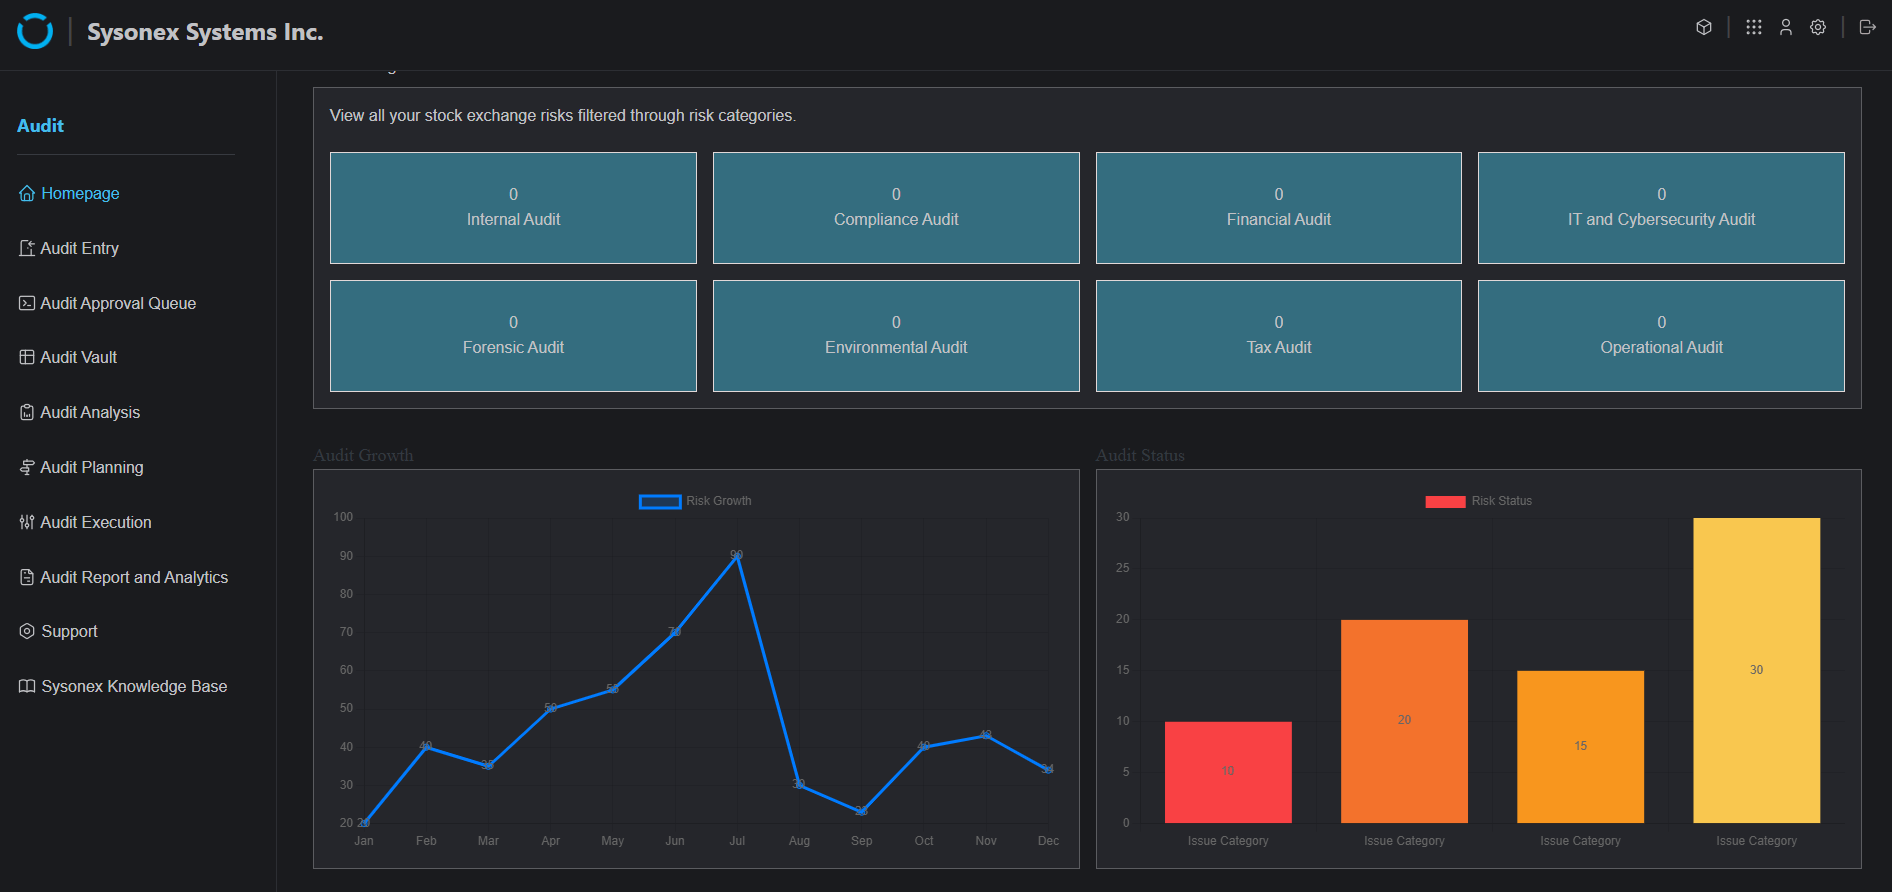Toggle the Risk Status legend item
This screenshot has height=892, width=1892.
pyautogui.click(x=1478, y=501)
